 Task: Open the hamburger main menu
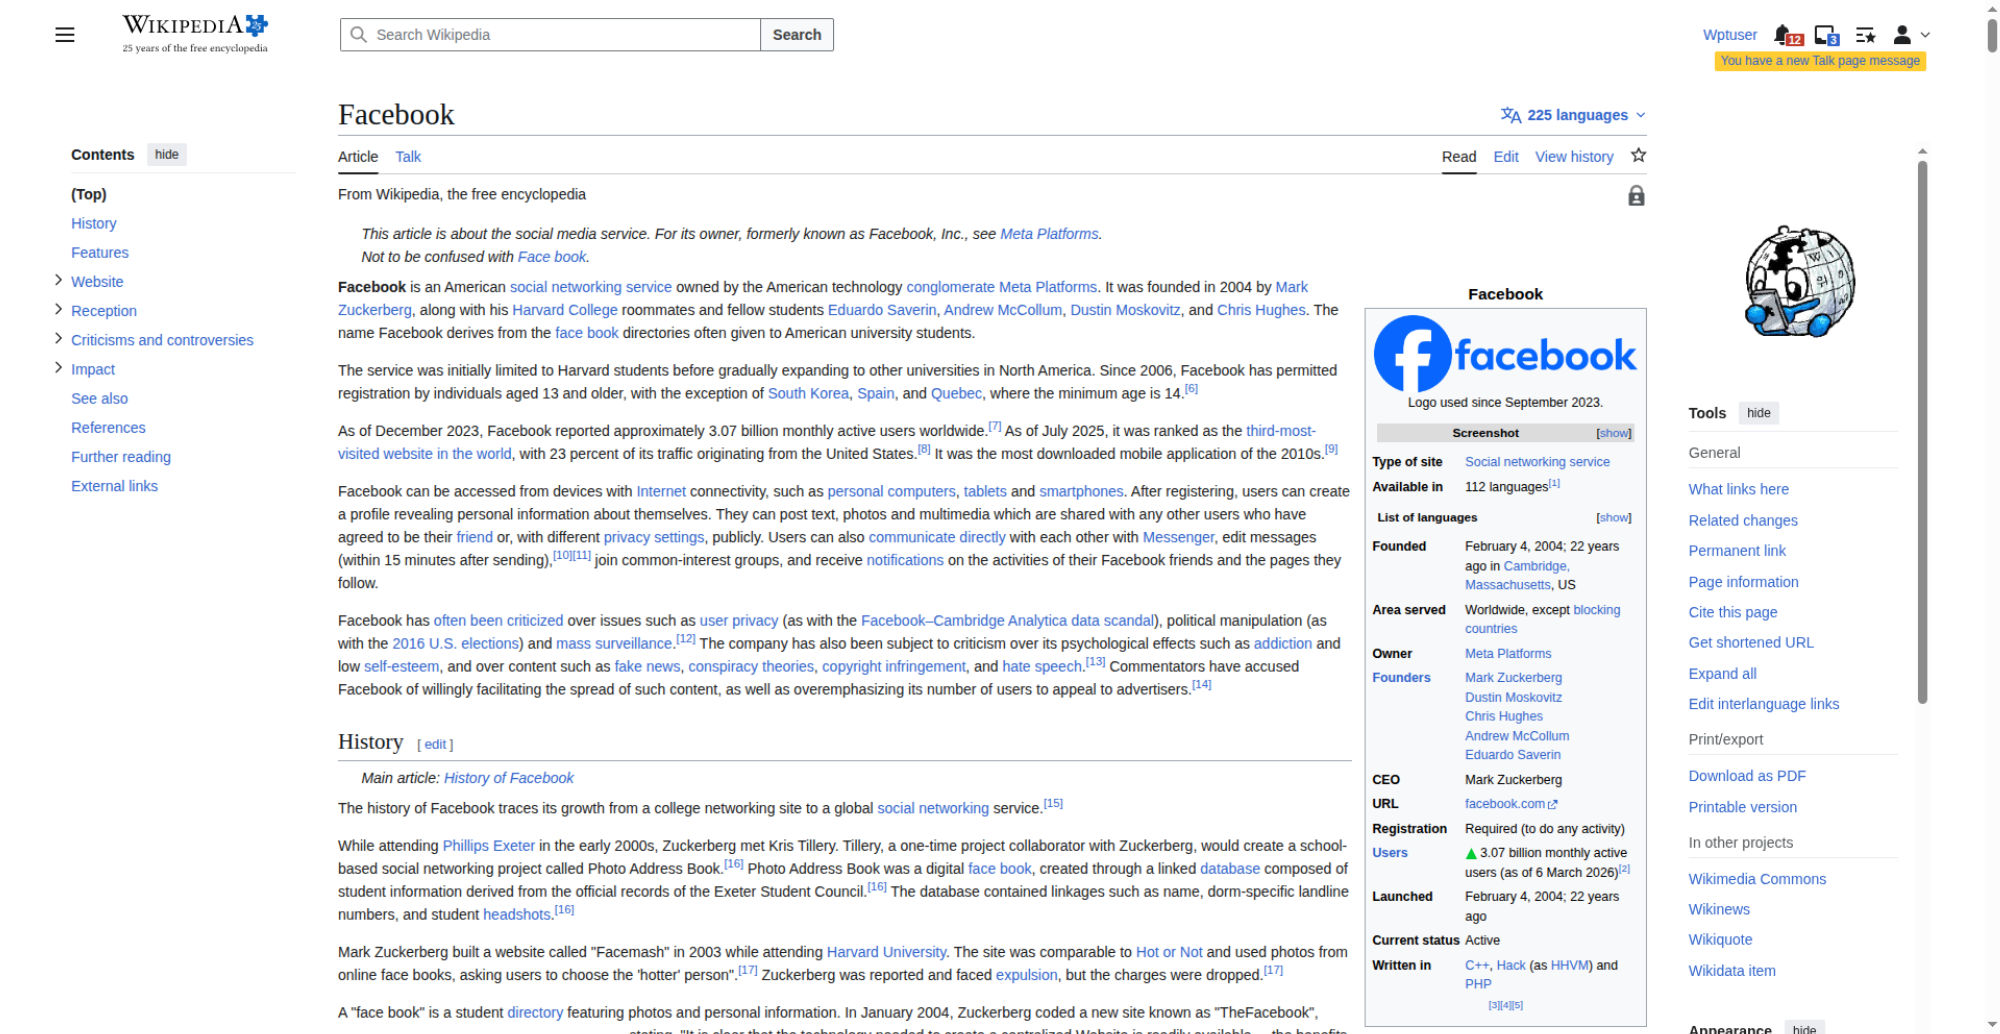point(65,35)
